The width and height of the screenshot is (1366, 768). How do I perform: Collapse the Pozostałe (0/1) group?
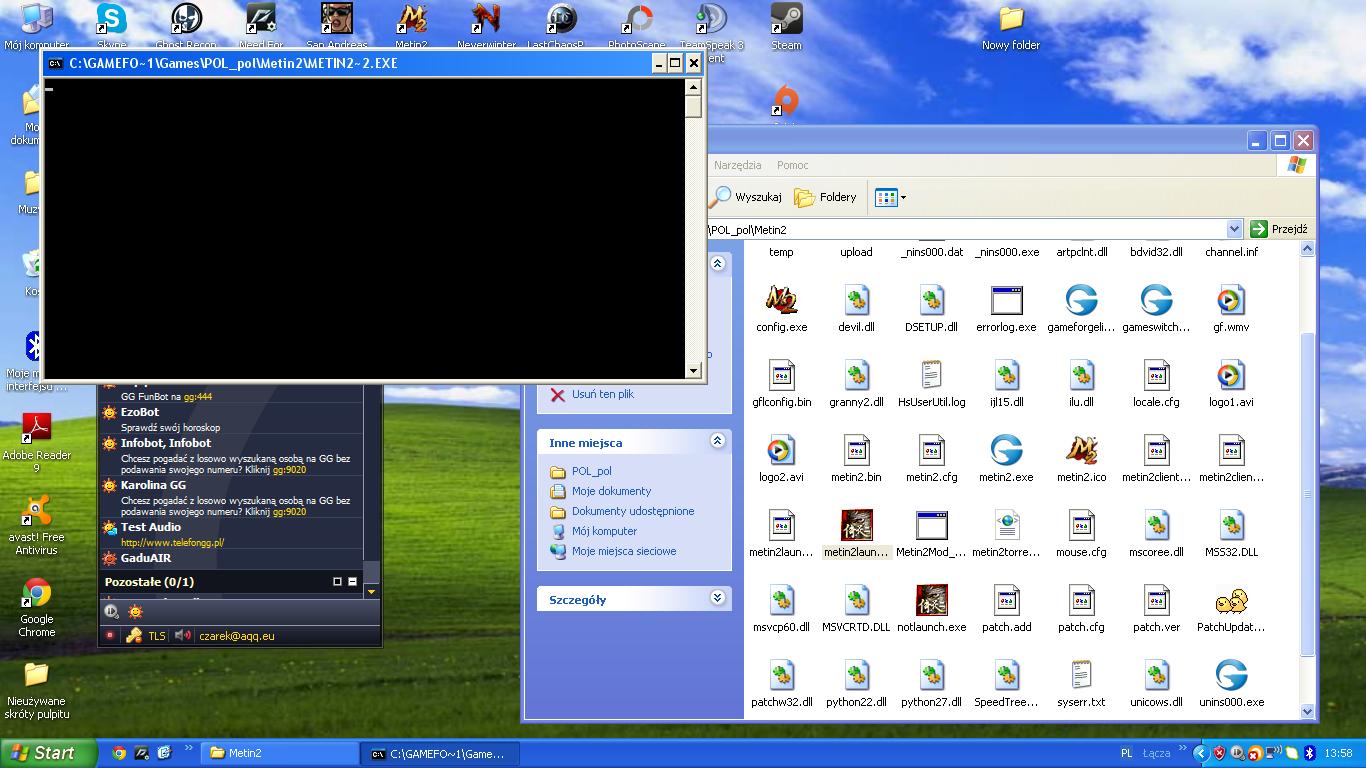tap(352, 581)
